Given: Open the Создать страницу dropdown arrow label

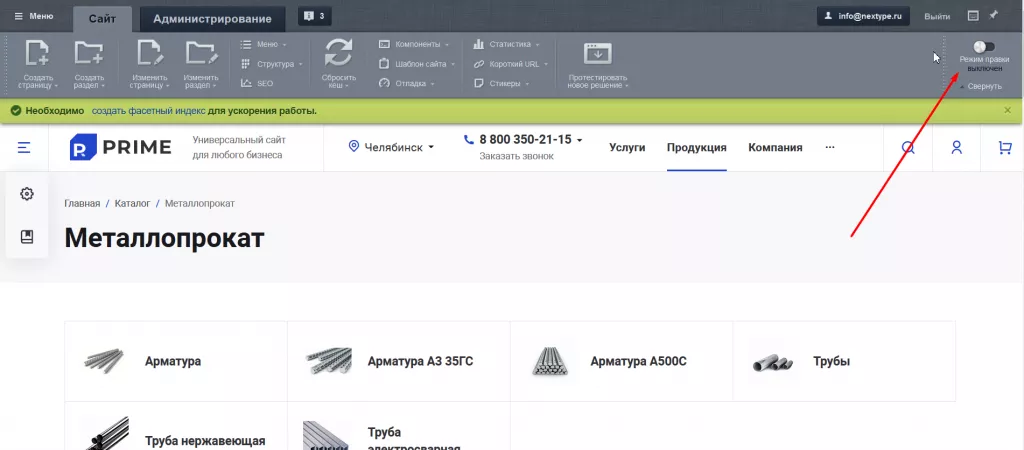Looking at the screenshot, I should 37,82.
